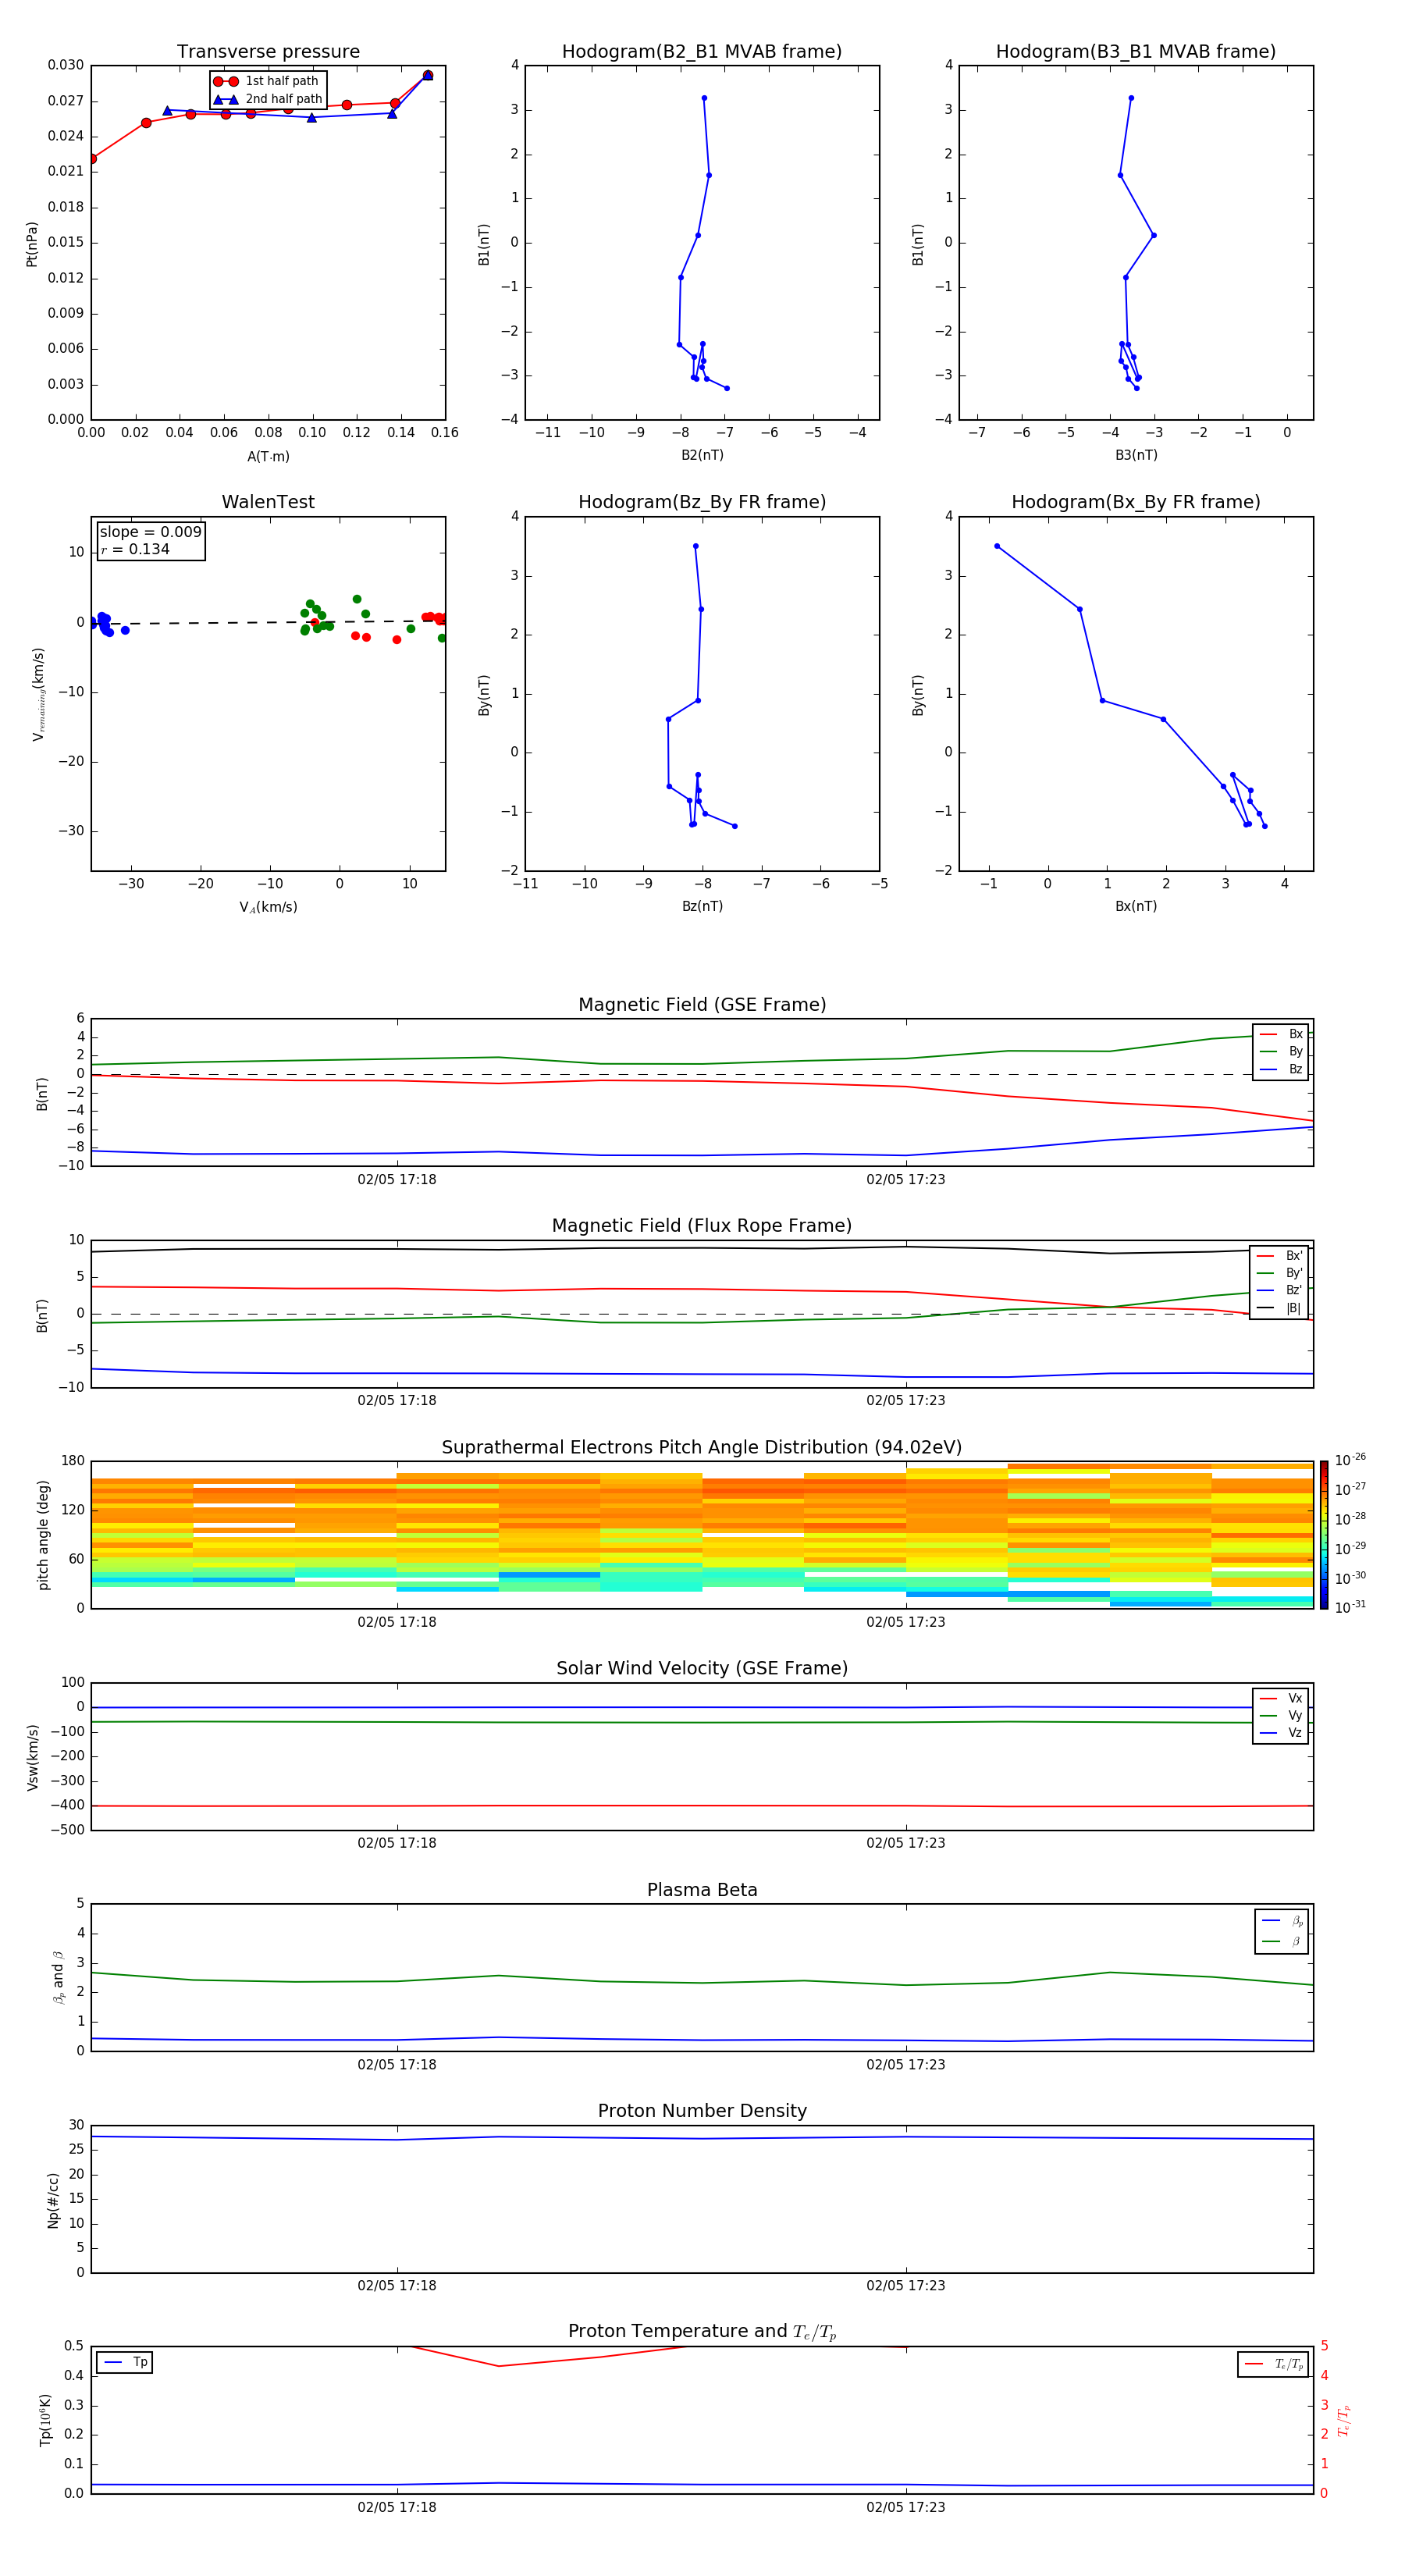
Task: Click the βp legend entry in Plasma Beta
Action: point(1282,1920)
